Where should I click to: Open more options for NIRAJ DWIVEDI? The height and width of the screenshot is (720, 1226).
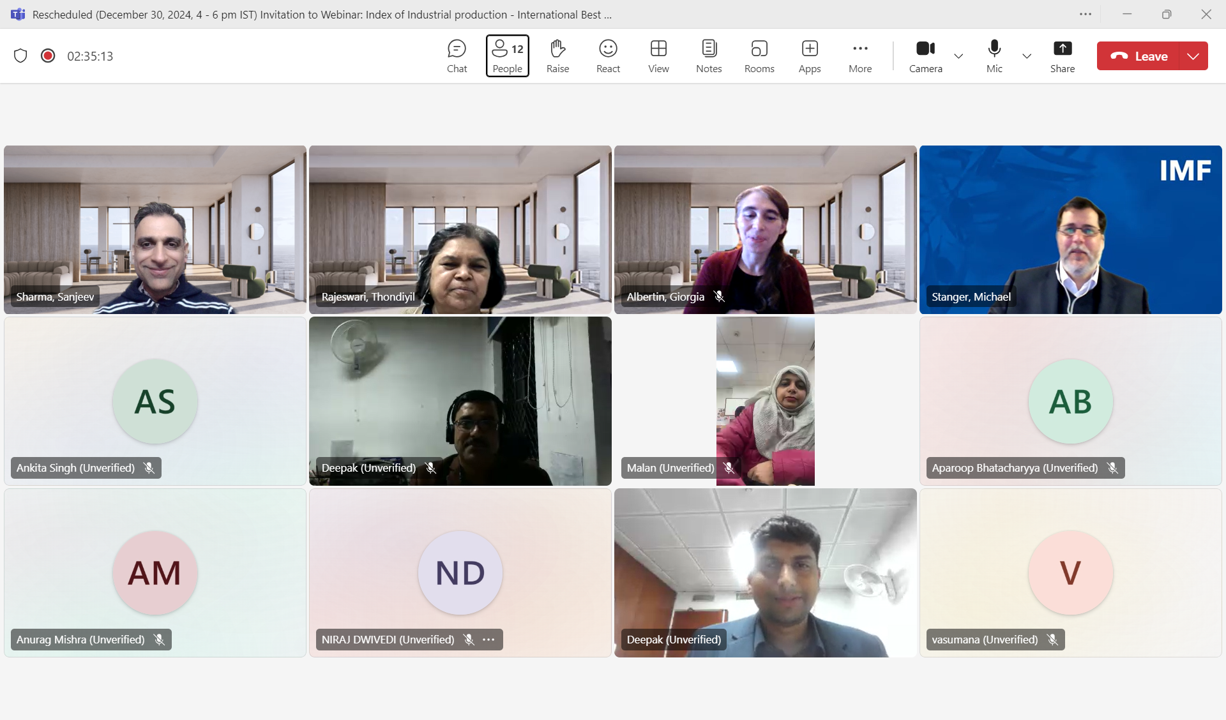(489, 640)
